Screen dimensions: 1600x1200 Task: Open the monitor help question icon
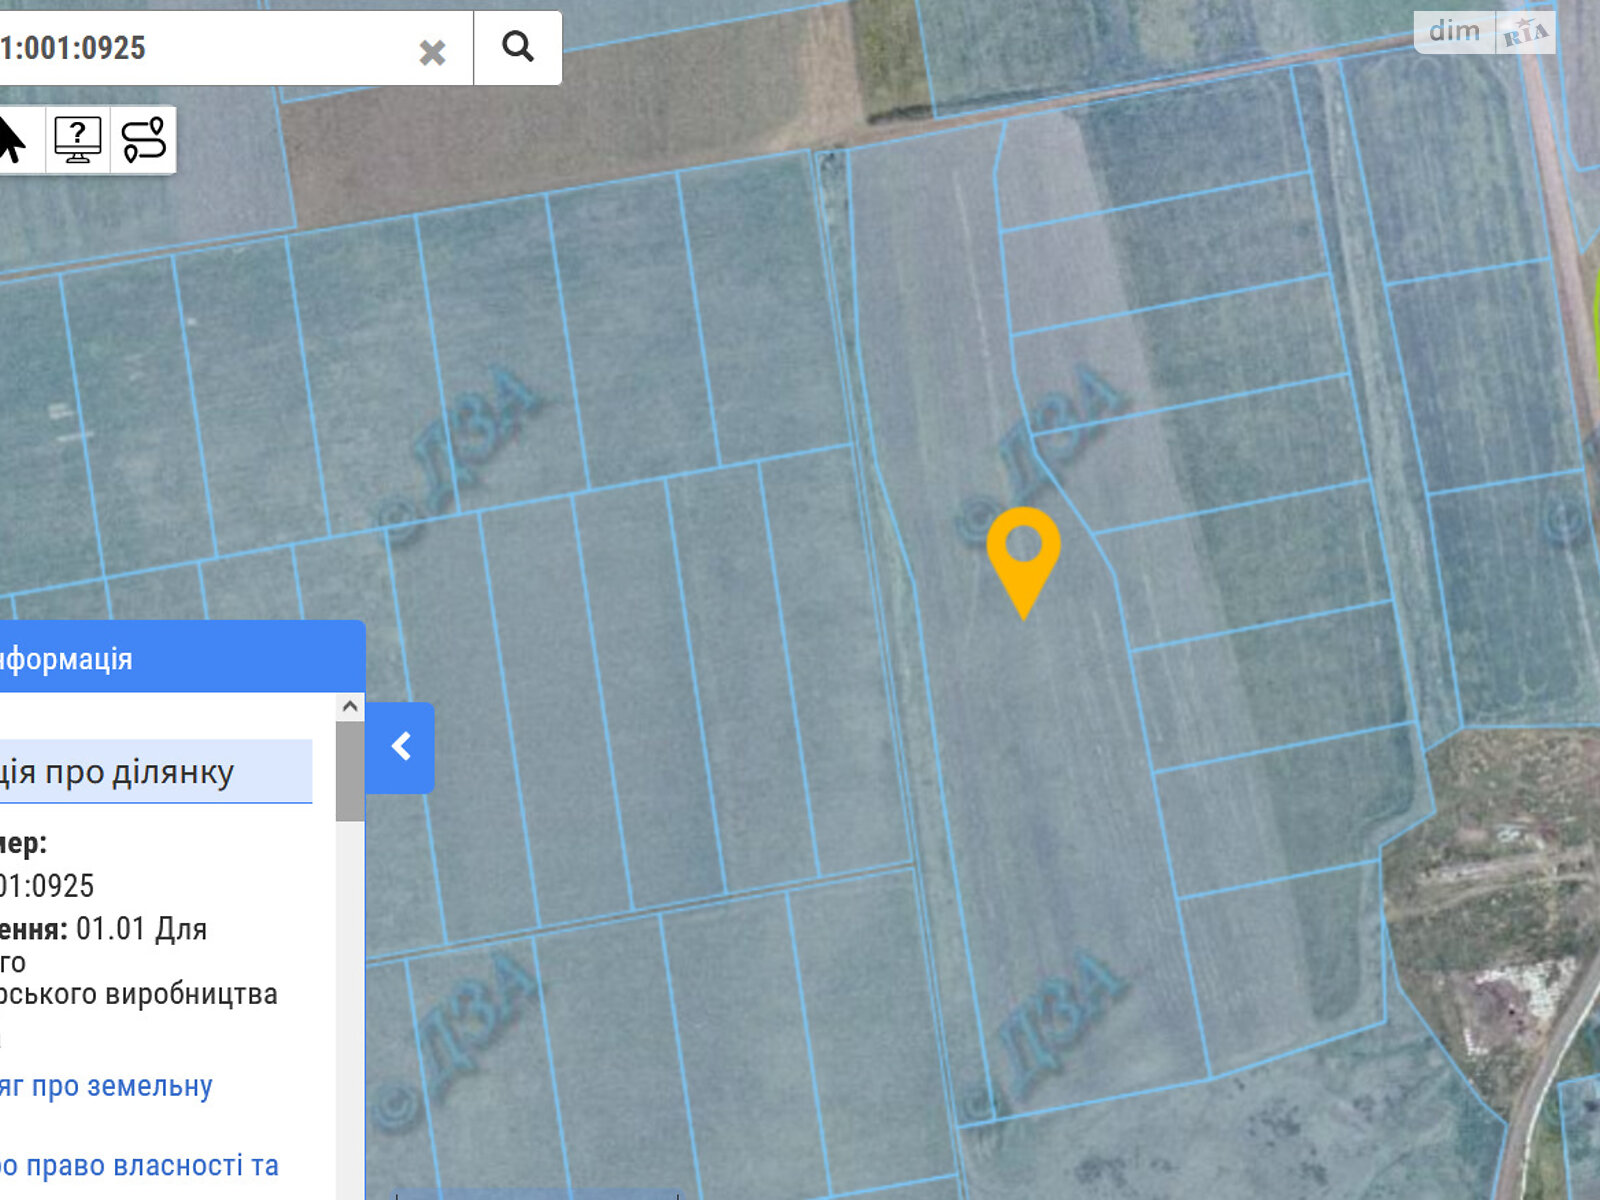click(x=78, y=140)
